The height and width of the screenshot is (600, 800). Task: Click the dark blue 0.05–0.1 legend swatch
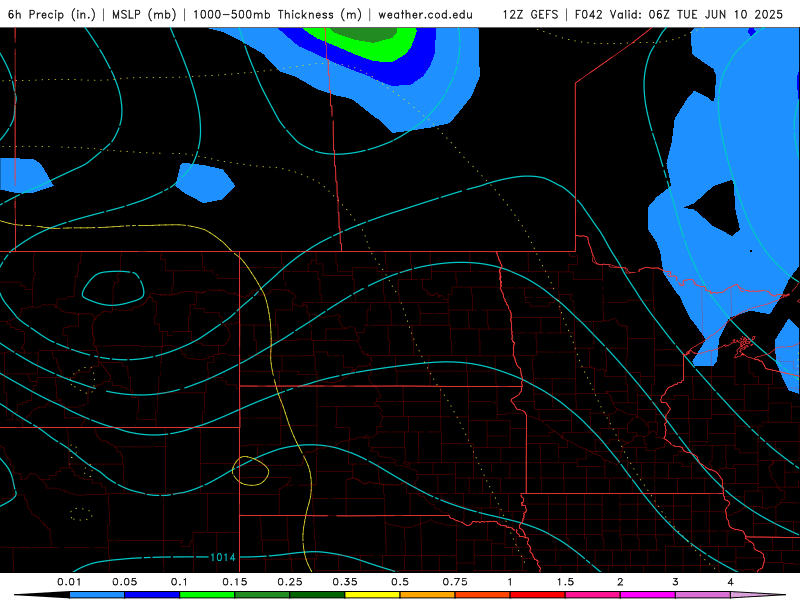(152, 595)
